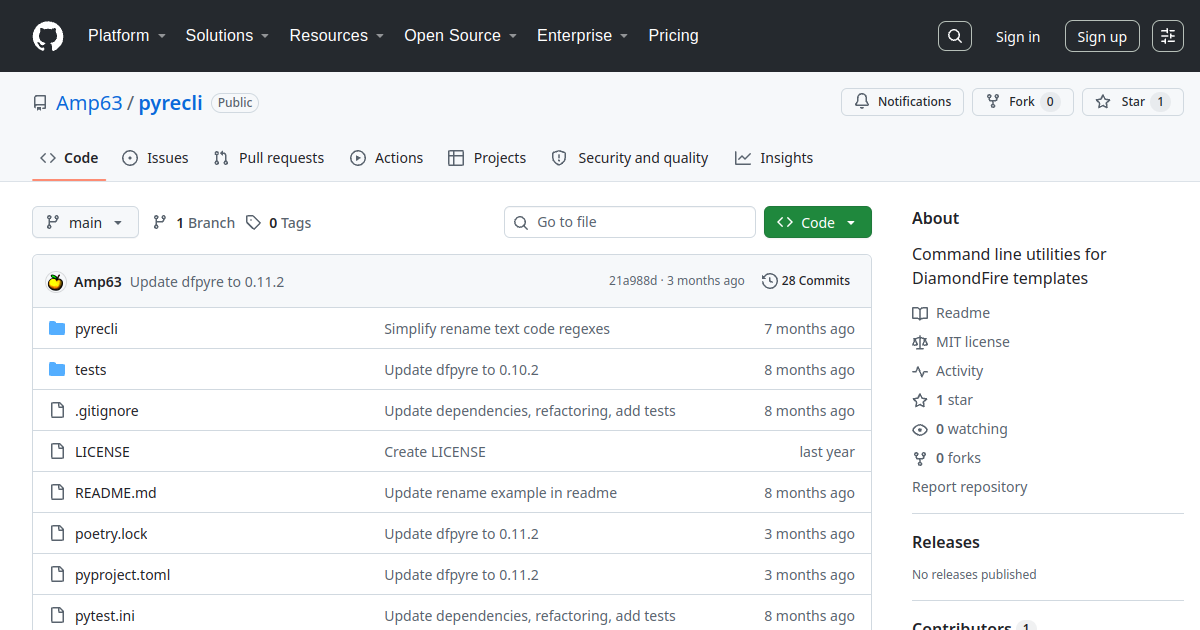Click the GitHub Octocat logo

coord(48,36)
